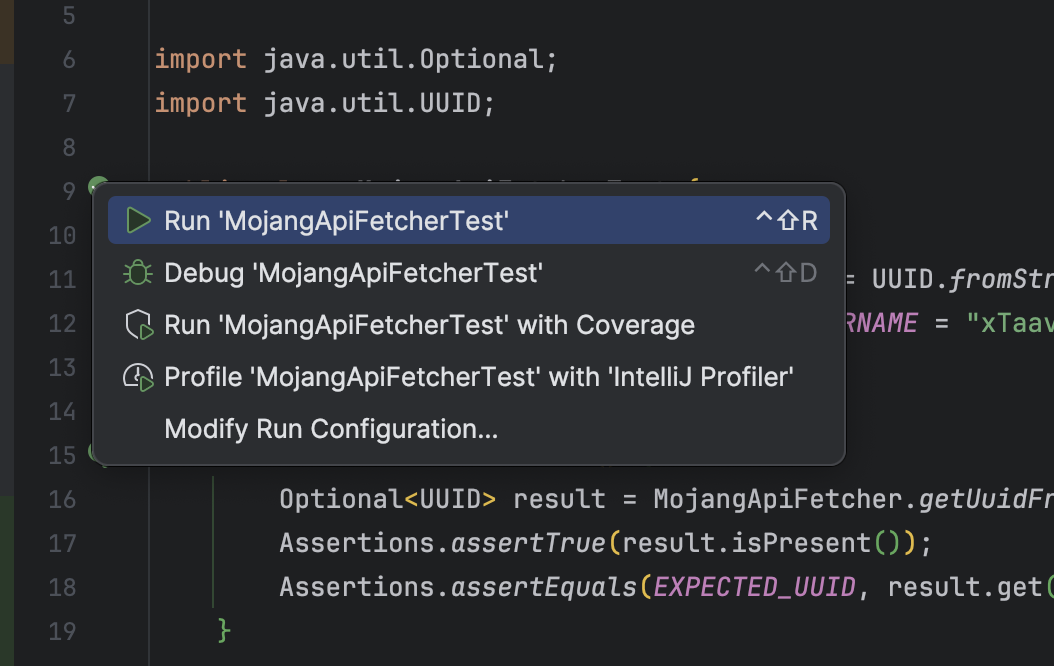Click the assertTrue method call
This screenshot has width=1054, height=666.
(x=527, y=543)
